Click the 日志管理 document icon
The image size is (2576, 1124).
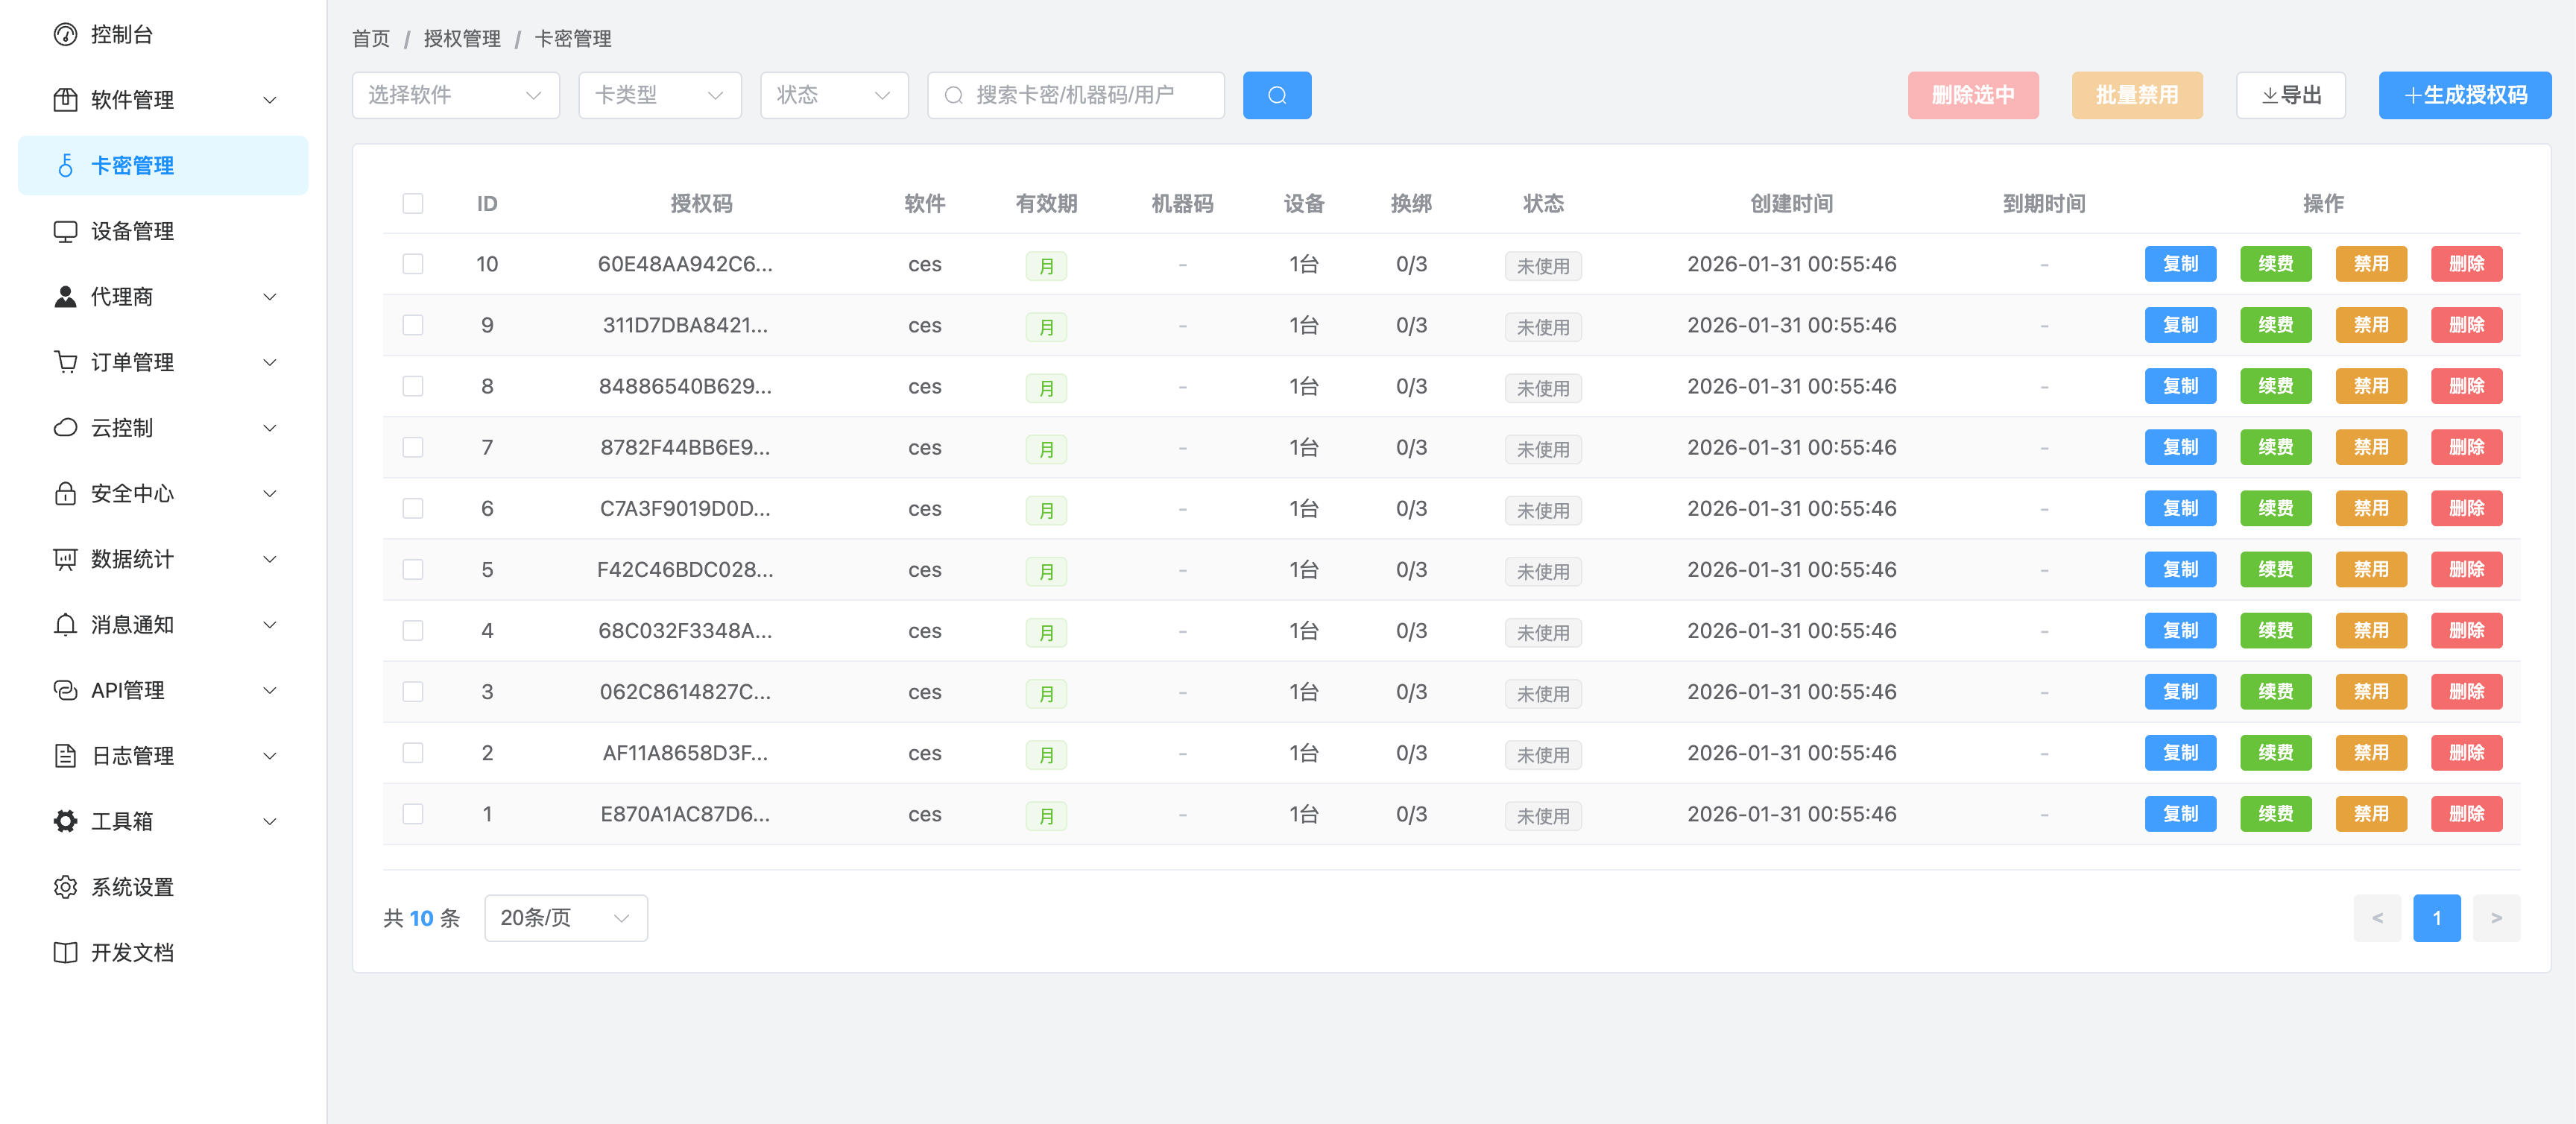click(x=65, y=756)
